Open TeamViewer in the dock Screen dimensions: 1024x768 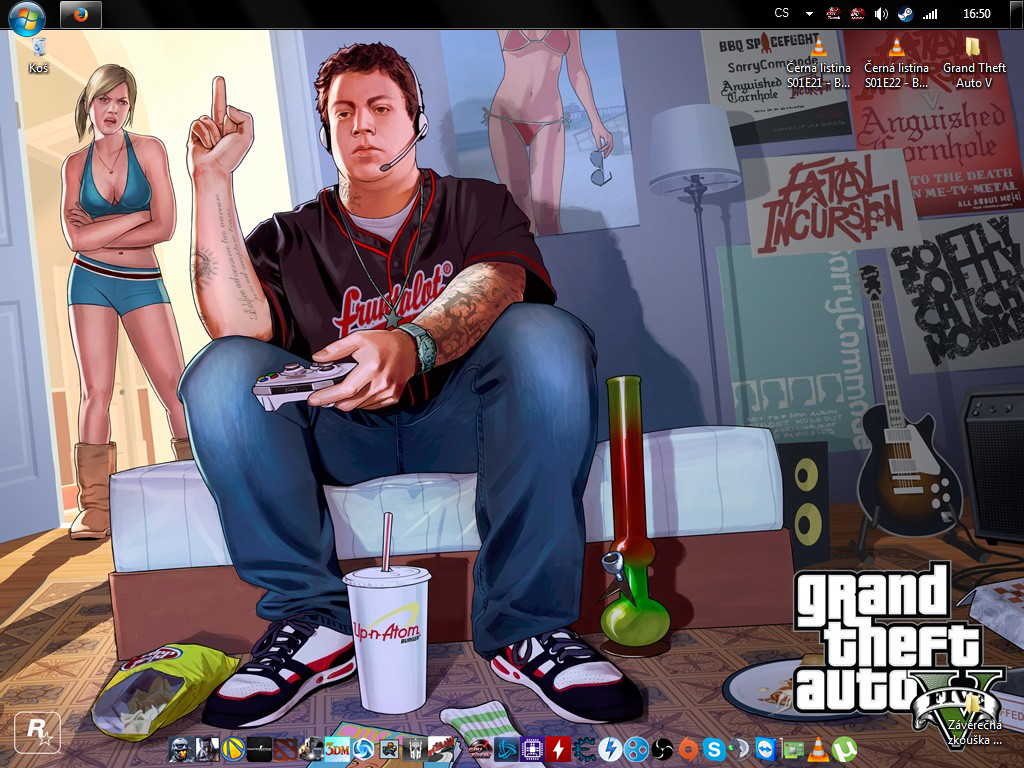tap(766, 748)
